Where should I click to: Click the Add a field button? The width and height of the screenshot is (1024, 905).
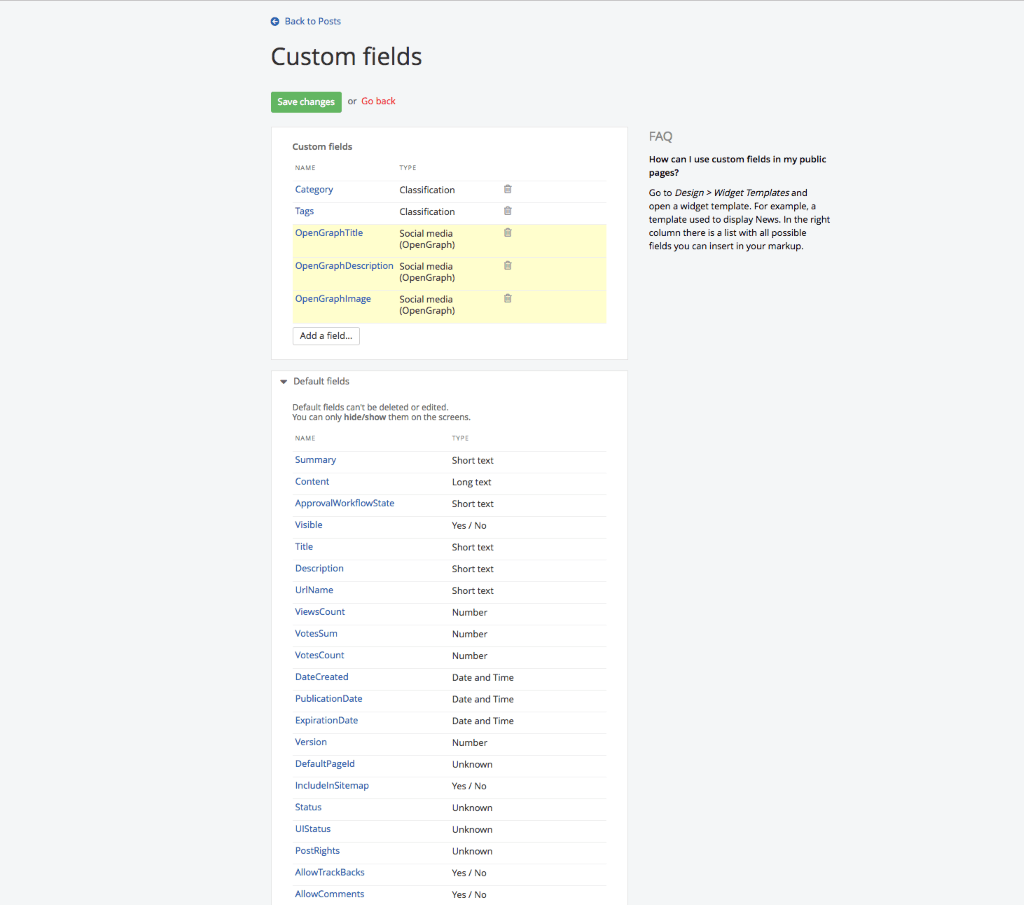[326, 336]
